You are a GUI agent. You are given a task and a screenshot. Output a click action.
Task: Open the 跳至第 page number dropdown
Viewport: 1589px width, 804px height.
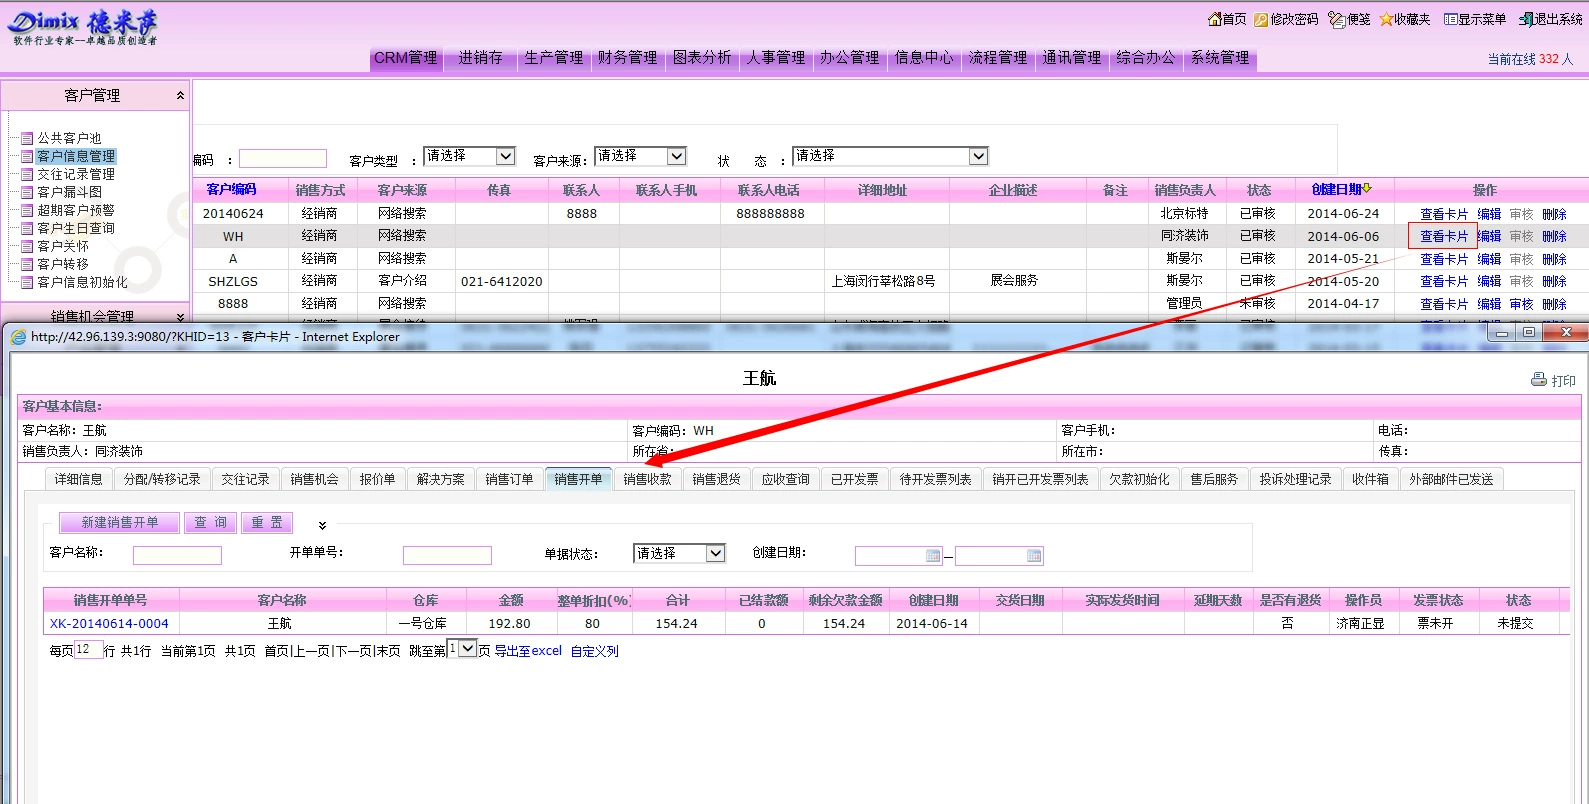pos(461,650)
